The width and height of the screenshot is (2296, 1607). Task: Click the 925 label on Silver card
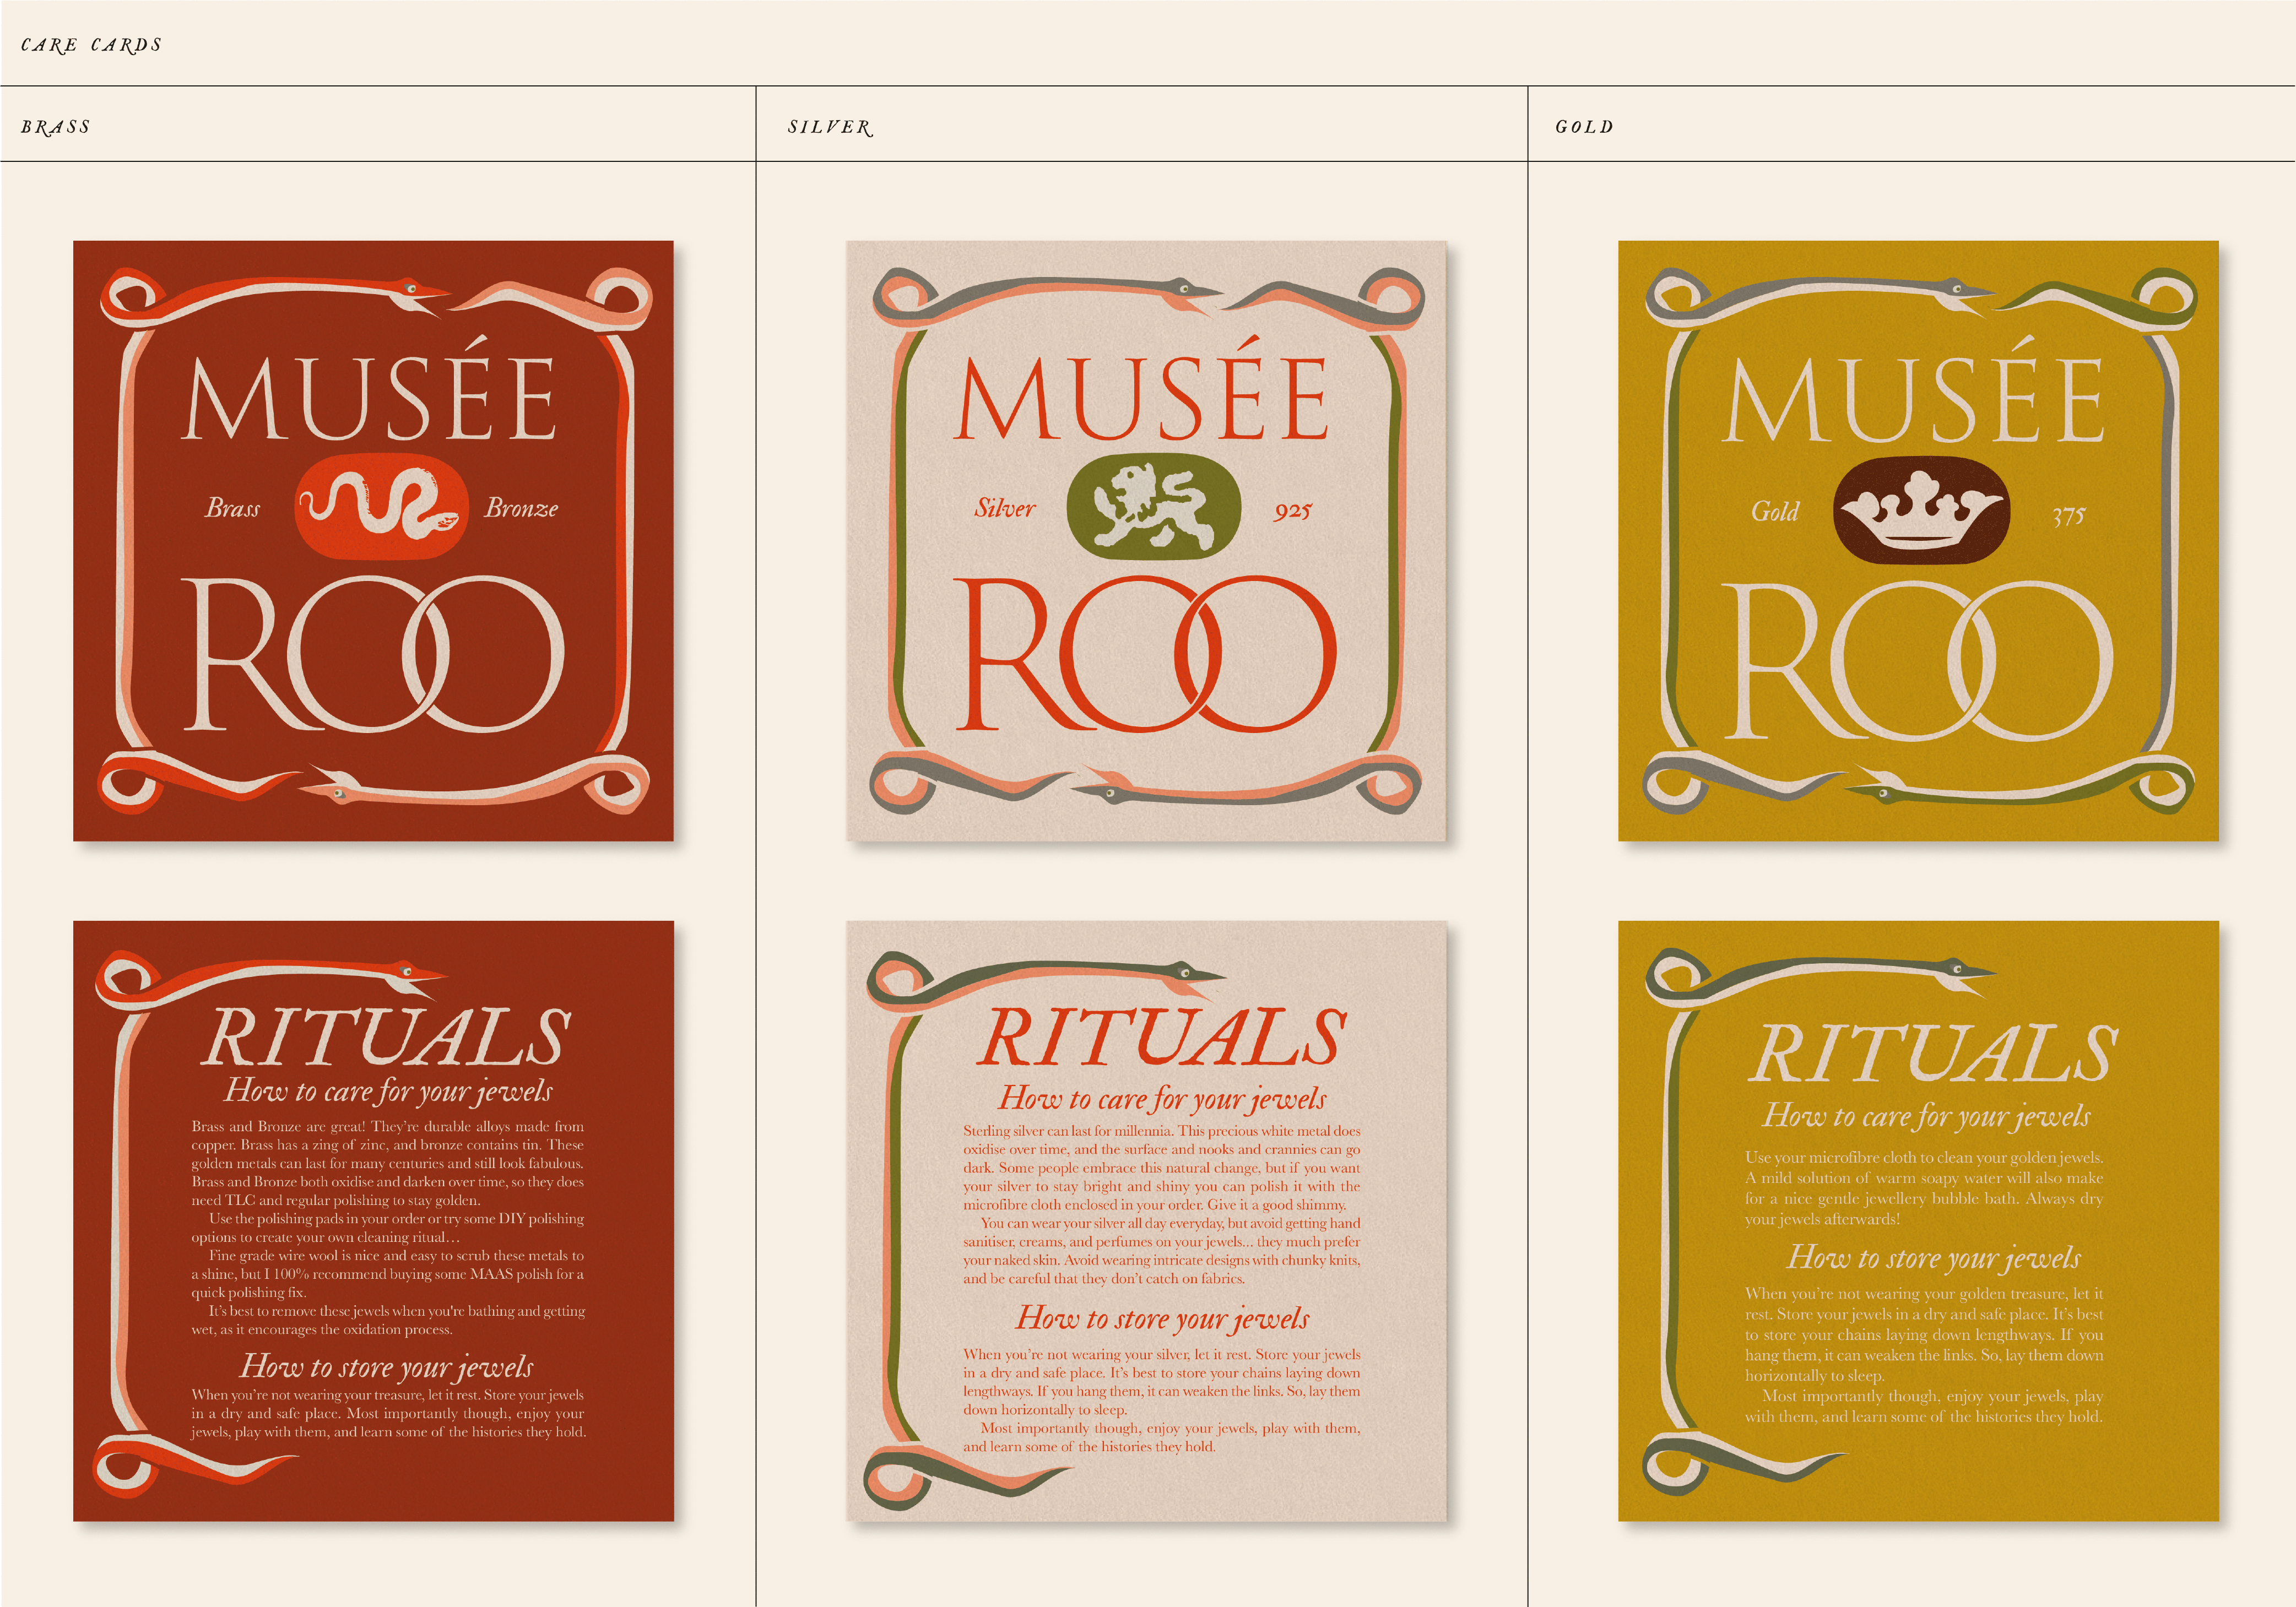pos(1292,511)
